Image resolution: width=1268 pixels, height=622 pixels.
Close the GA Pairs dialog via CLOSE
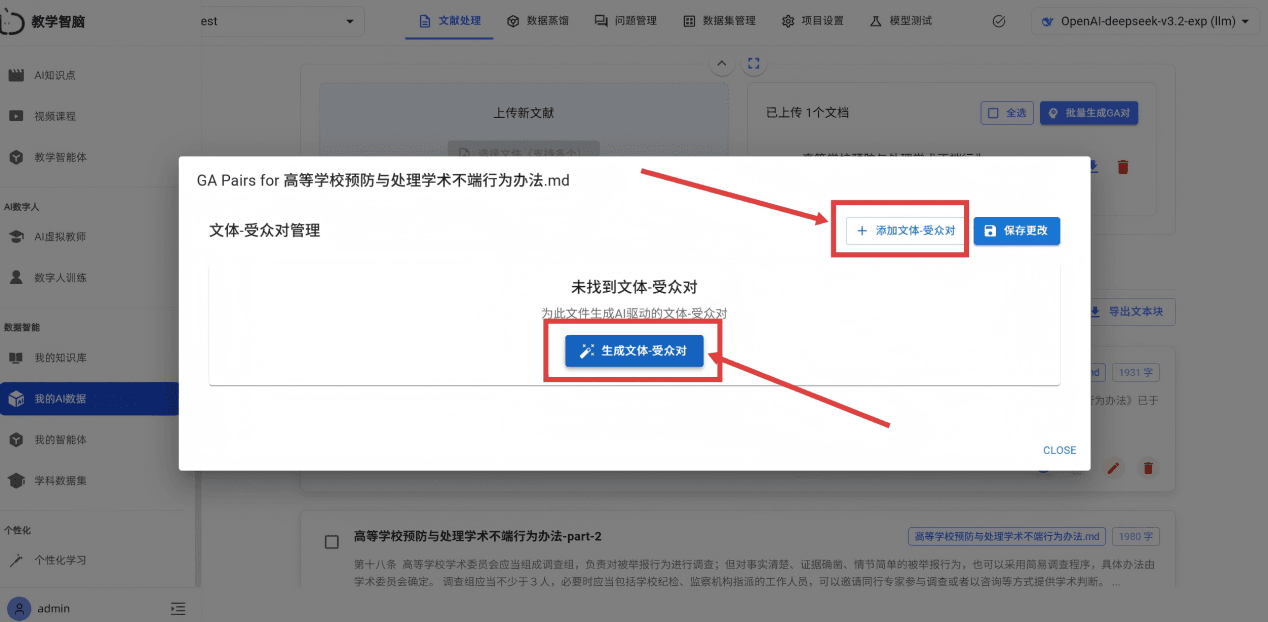(1059, 450)
